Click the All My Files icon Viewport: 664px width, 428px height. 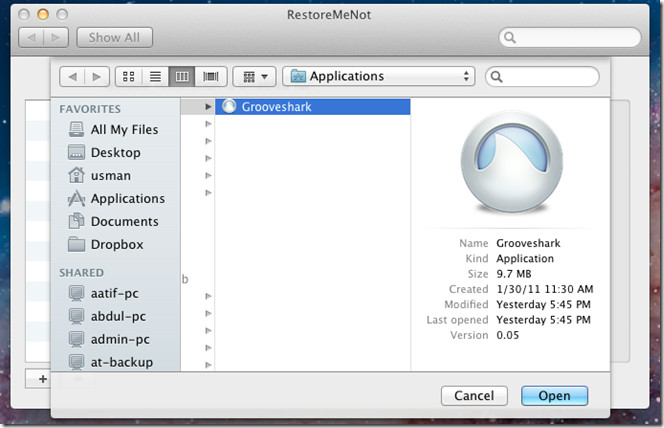[x=76, y=129]
